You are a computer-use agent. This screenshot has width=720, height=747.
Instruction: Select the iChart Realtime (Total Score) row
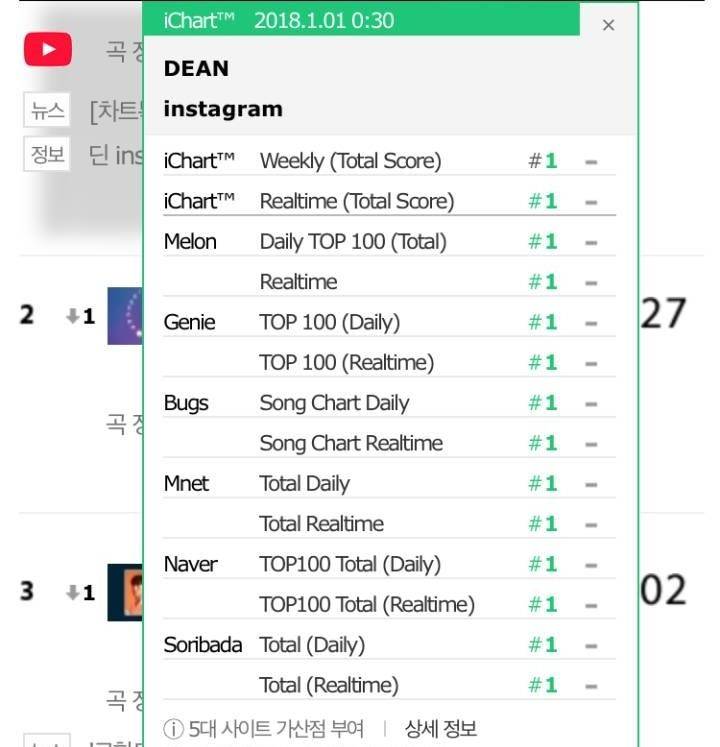tap(389, 201)
